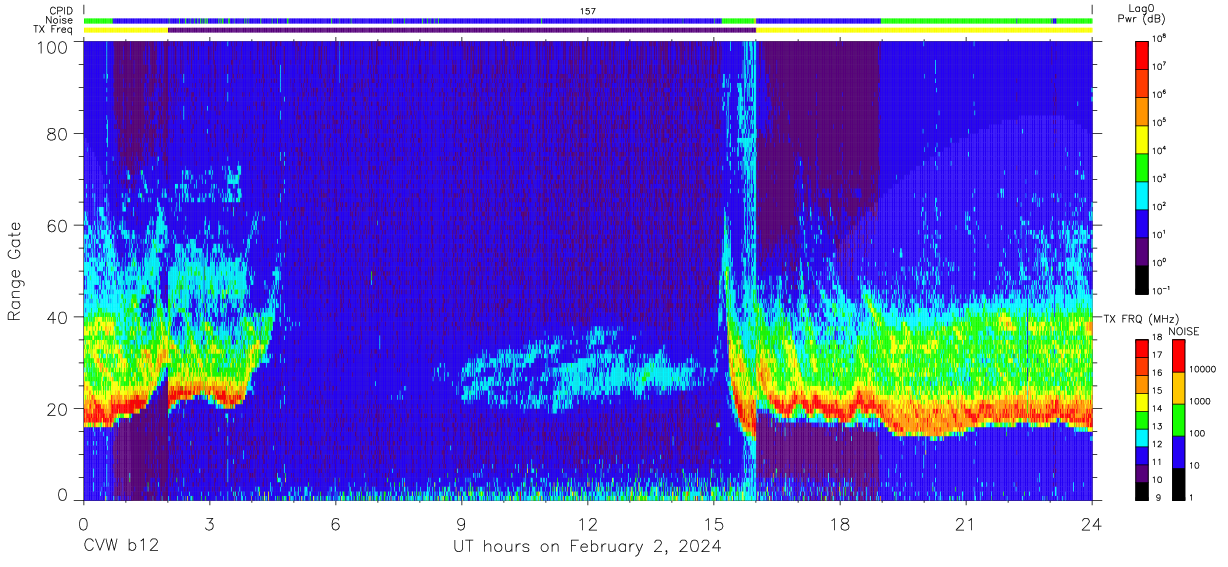
Task: Click the UT hours on February 2, 2024 title
Action: coord(587,546)
